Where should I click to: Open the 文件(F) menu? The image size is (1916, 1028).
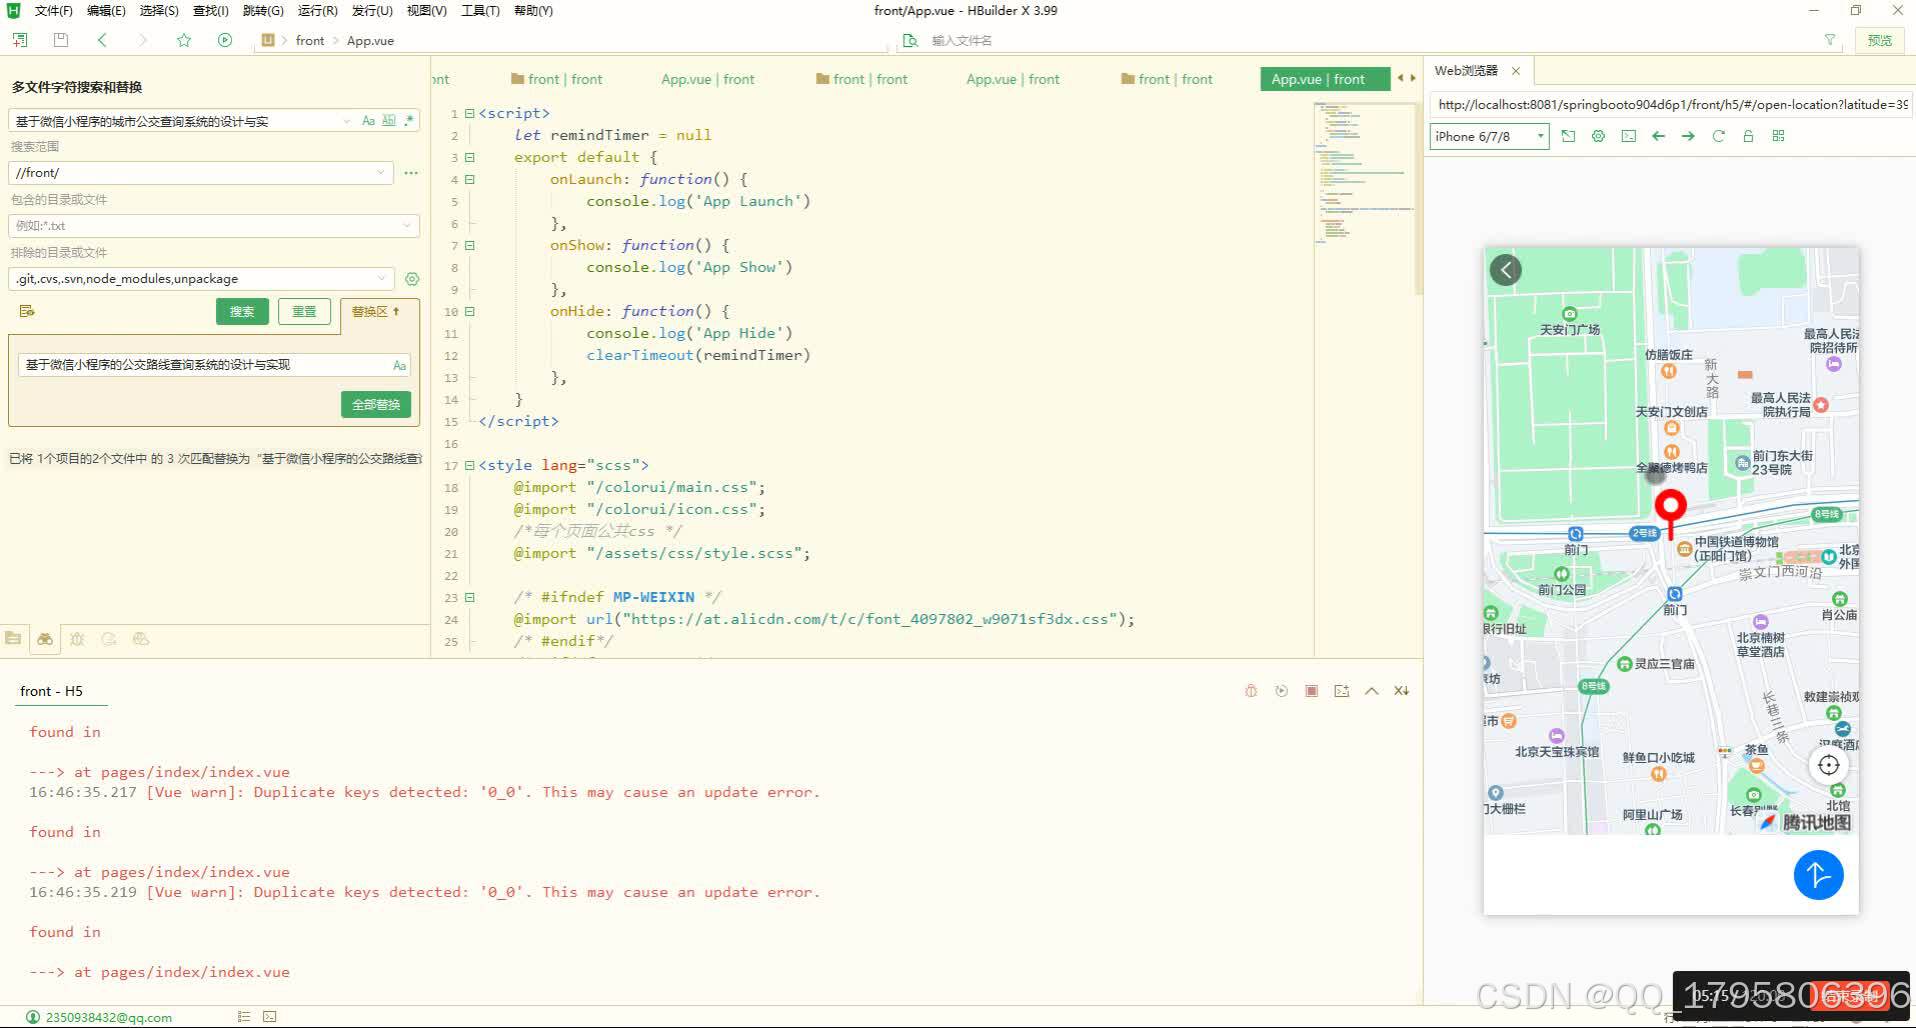point(53,11)
